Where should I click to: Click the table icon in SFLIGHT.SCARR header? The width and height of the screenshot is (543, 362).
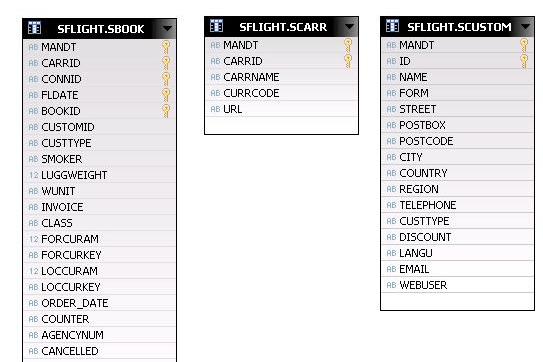pos(216,26)
